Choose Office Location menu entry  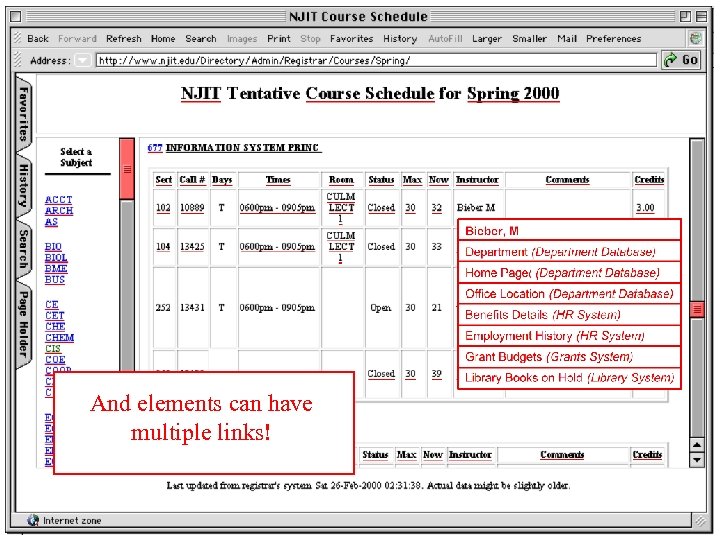coord(569,294)
